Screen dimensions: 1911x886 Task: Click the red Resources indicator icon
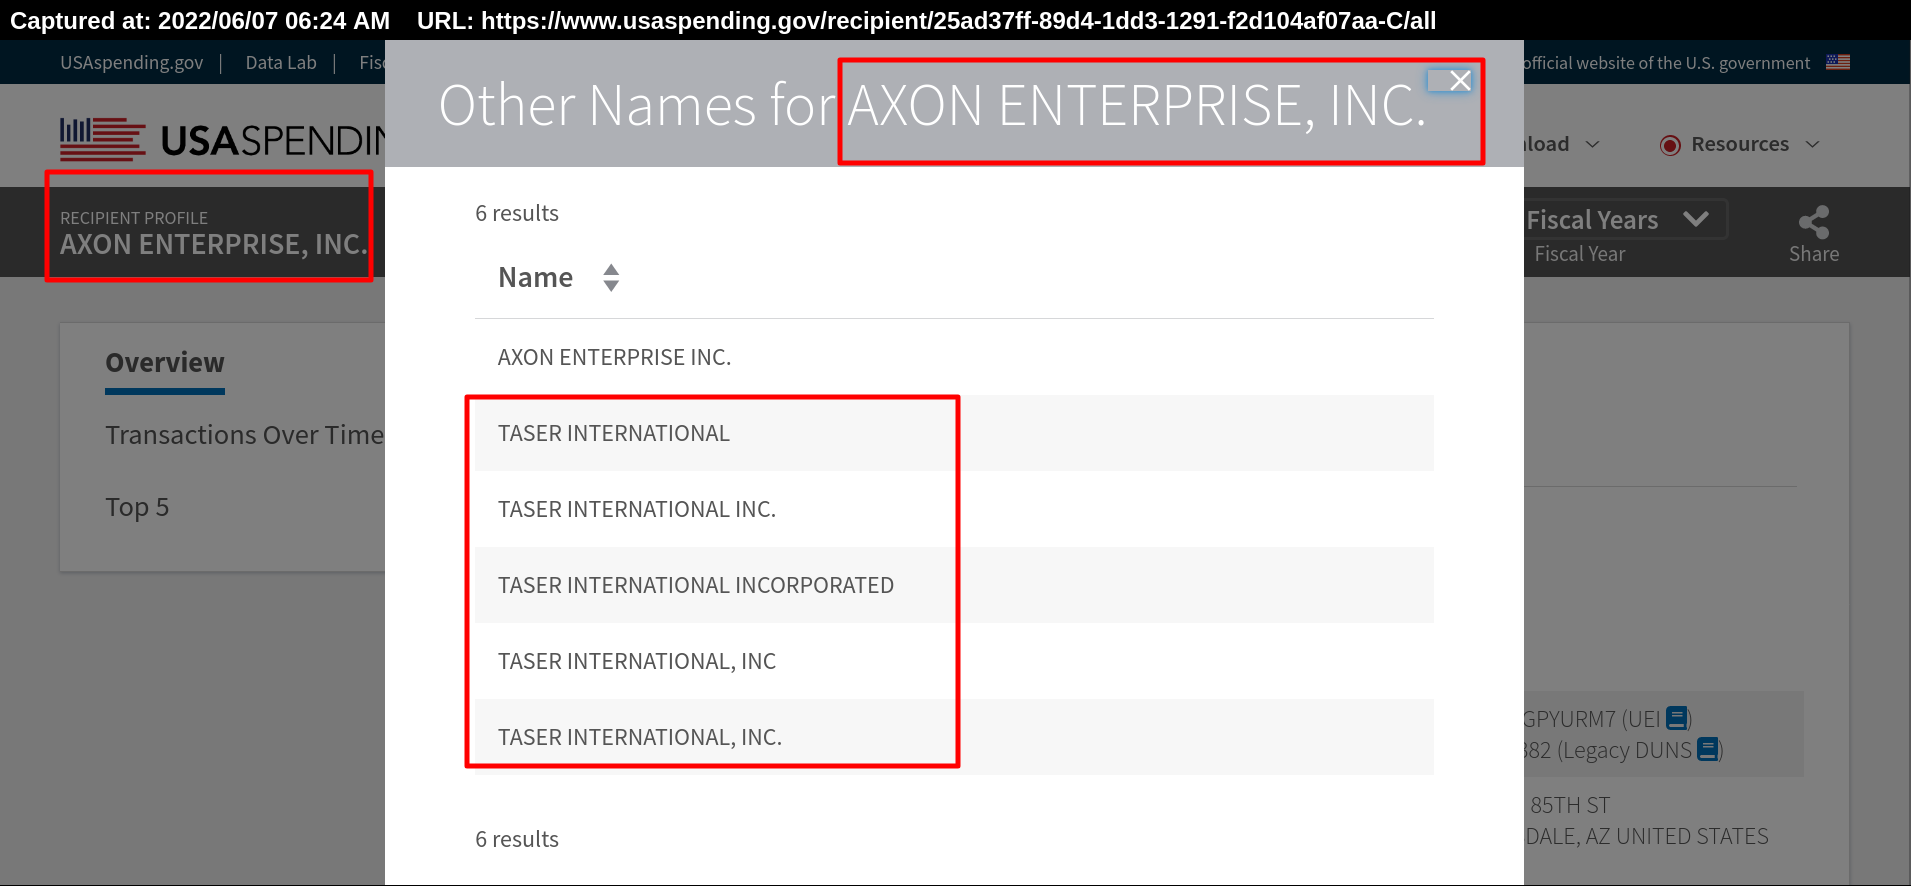click(1670, 145)
